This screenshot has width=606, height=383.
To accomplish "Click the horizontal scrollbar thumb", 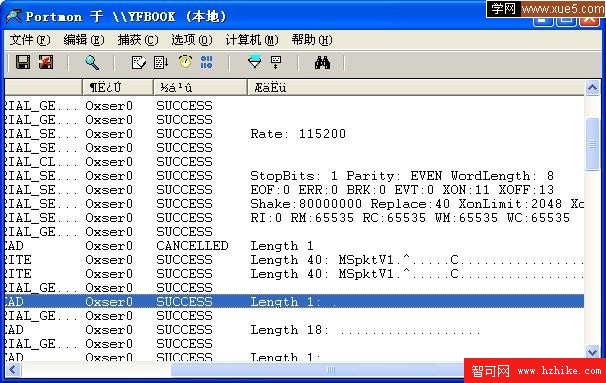I will pos(330,369).
